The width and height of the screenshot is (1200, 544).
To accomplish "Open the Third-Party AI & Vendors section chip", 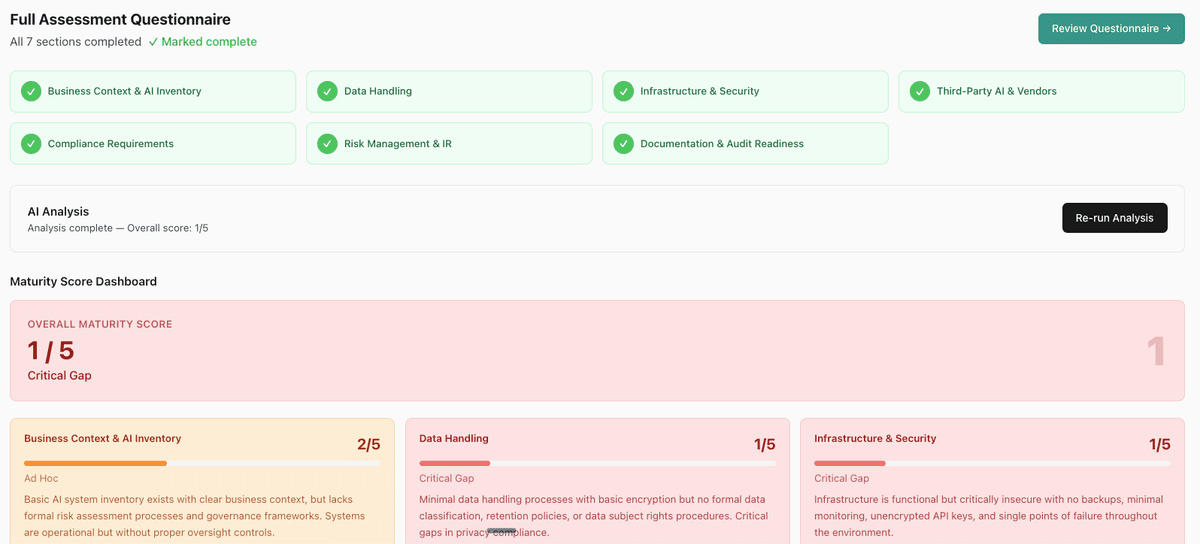I will tap(1042, 91).
